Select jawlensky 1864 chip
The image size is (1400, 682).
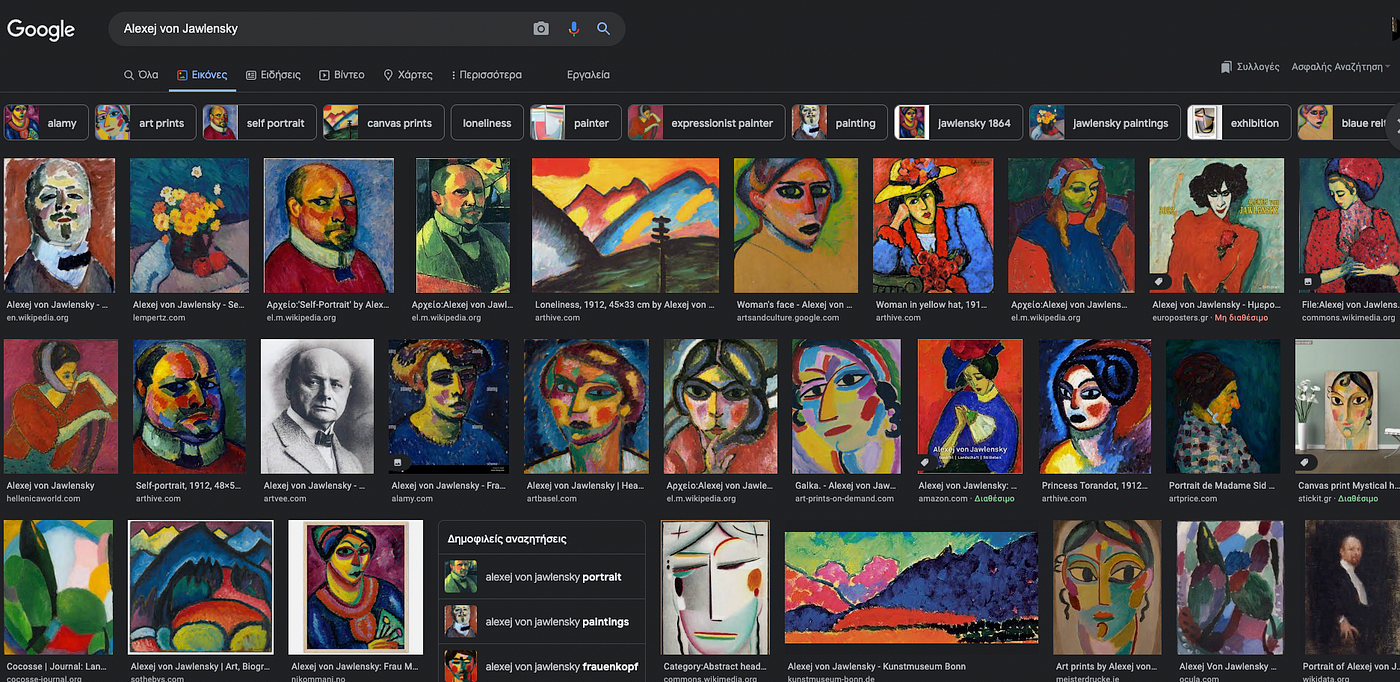(958, 123)
